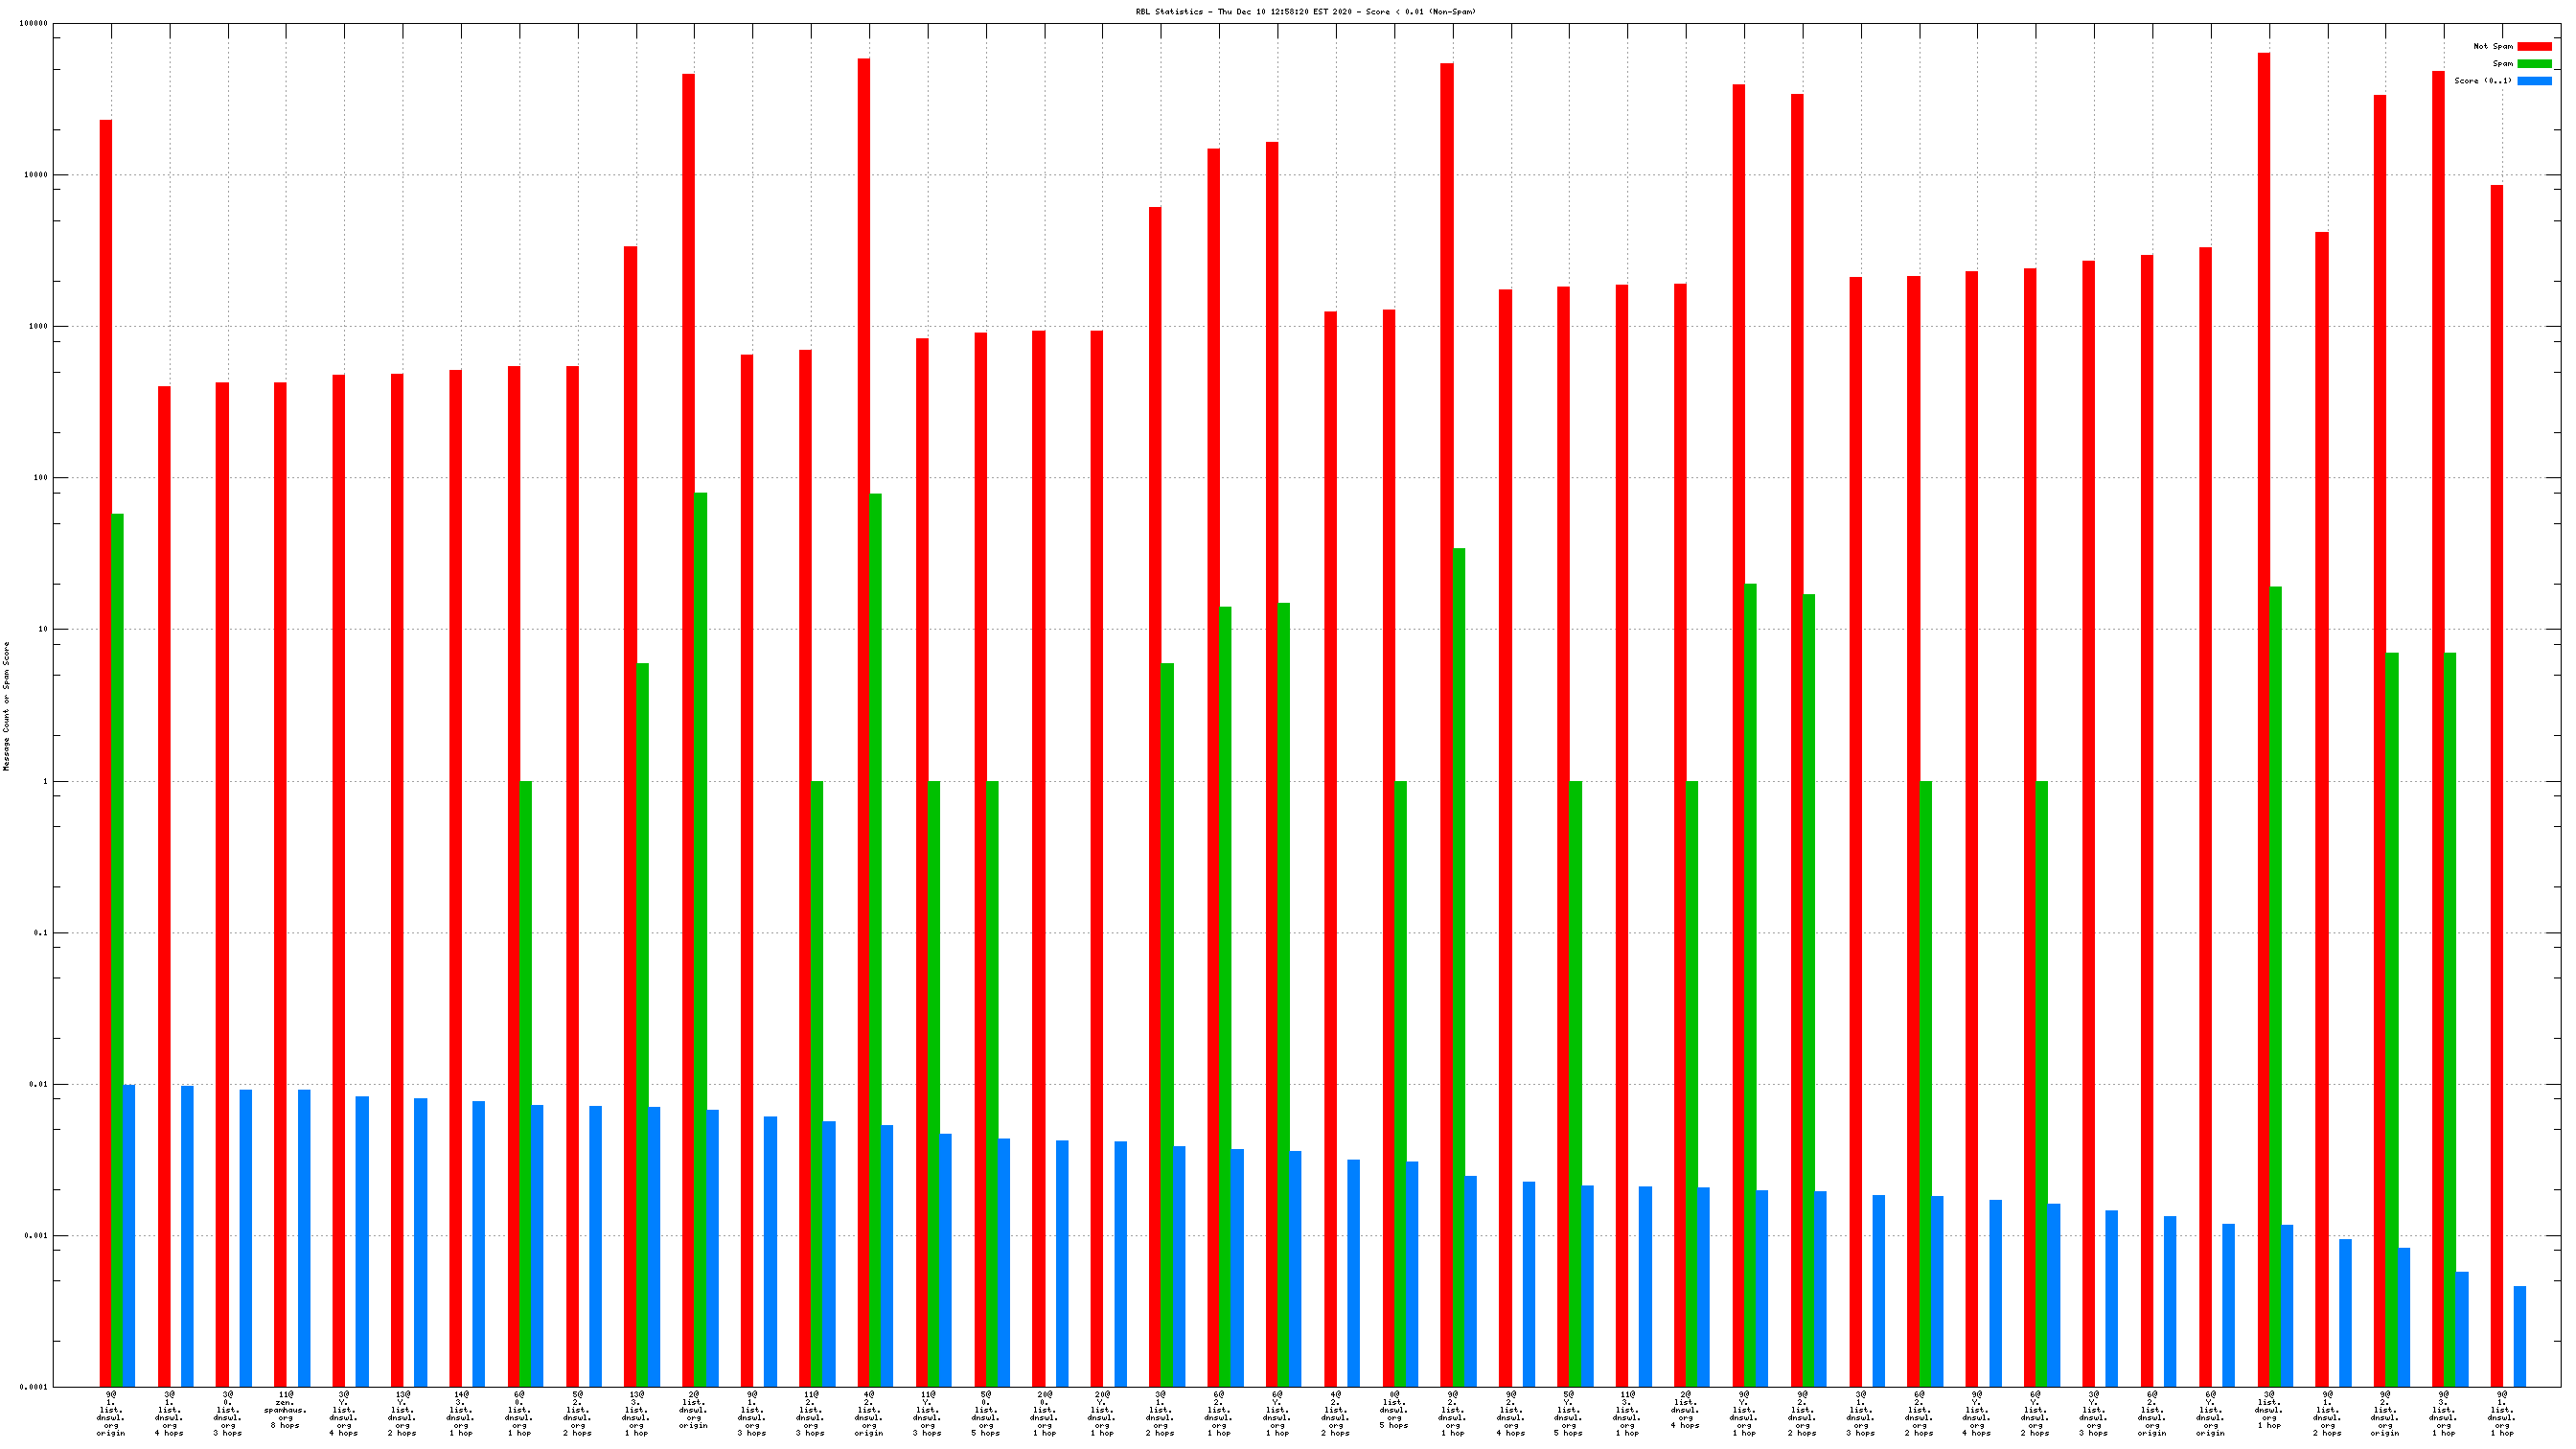Viewport: 2576px width, 1449px height.
Task: Click the 'Not Spam' legend label
Action: [2492, 46]
